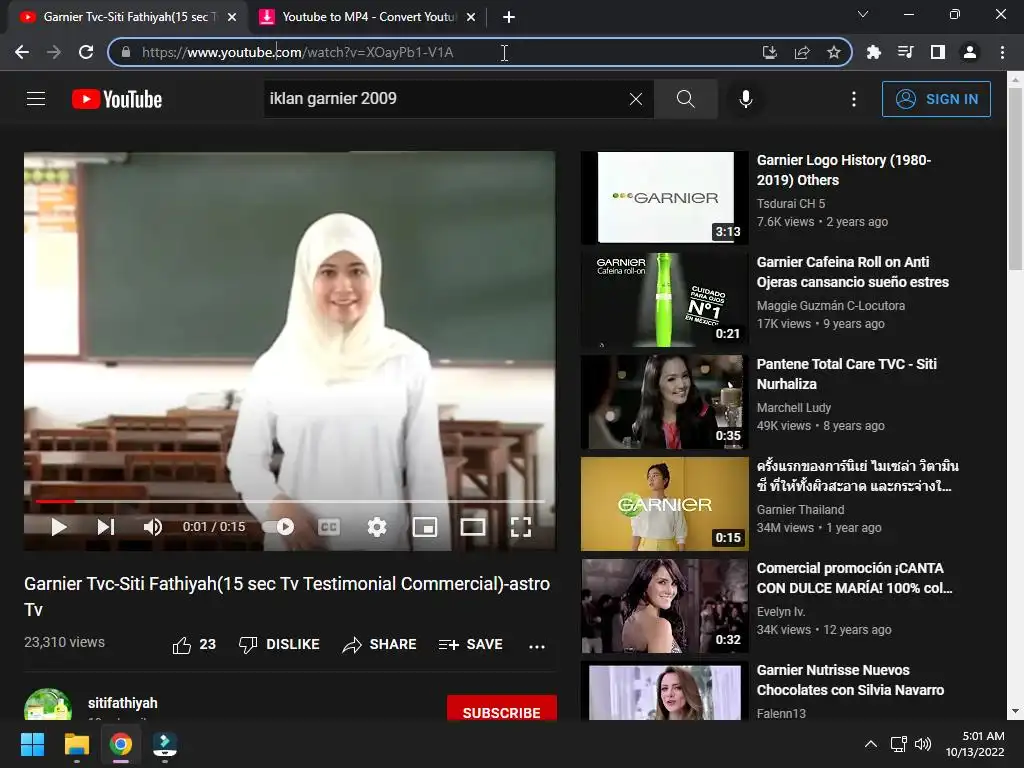This screenshot has width=1024, height=768.
Task: Clear the search box with the X icon
Action: tap(635, 99)
